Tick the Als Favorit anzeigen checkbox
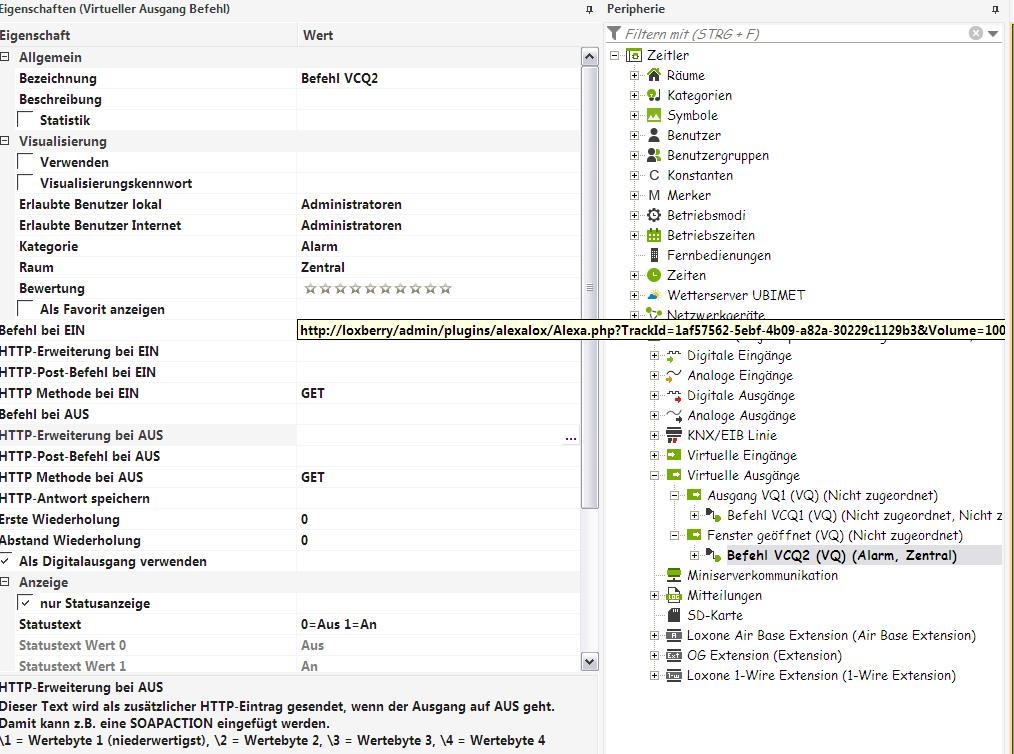The image size is (1014, 754). pyautogui.click(x=26, y=309)
